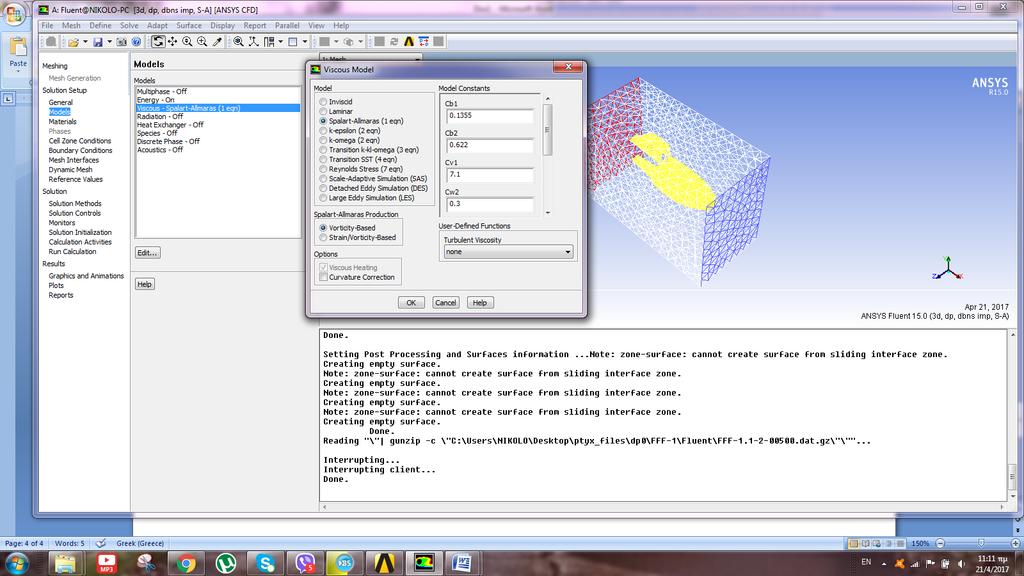Click Cancel in Viscous Model dialog
1024x576 pixels.
[x=445, y=303]
